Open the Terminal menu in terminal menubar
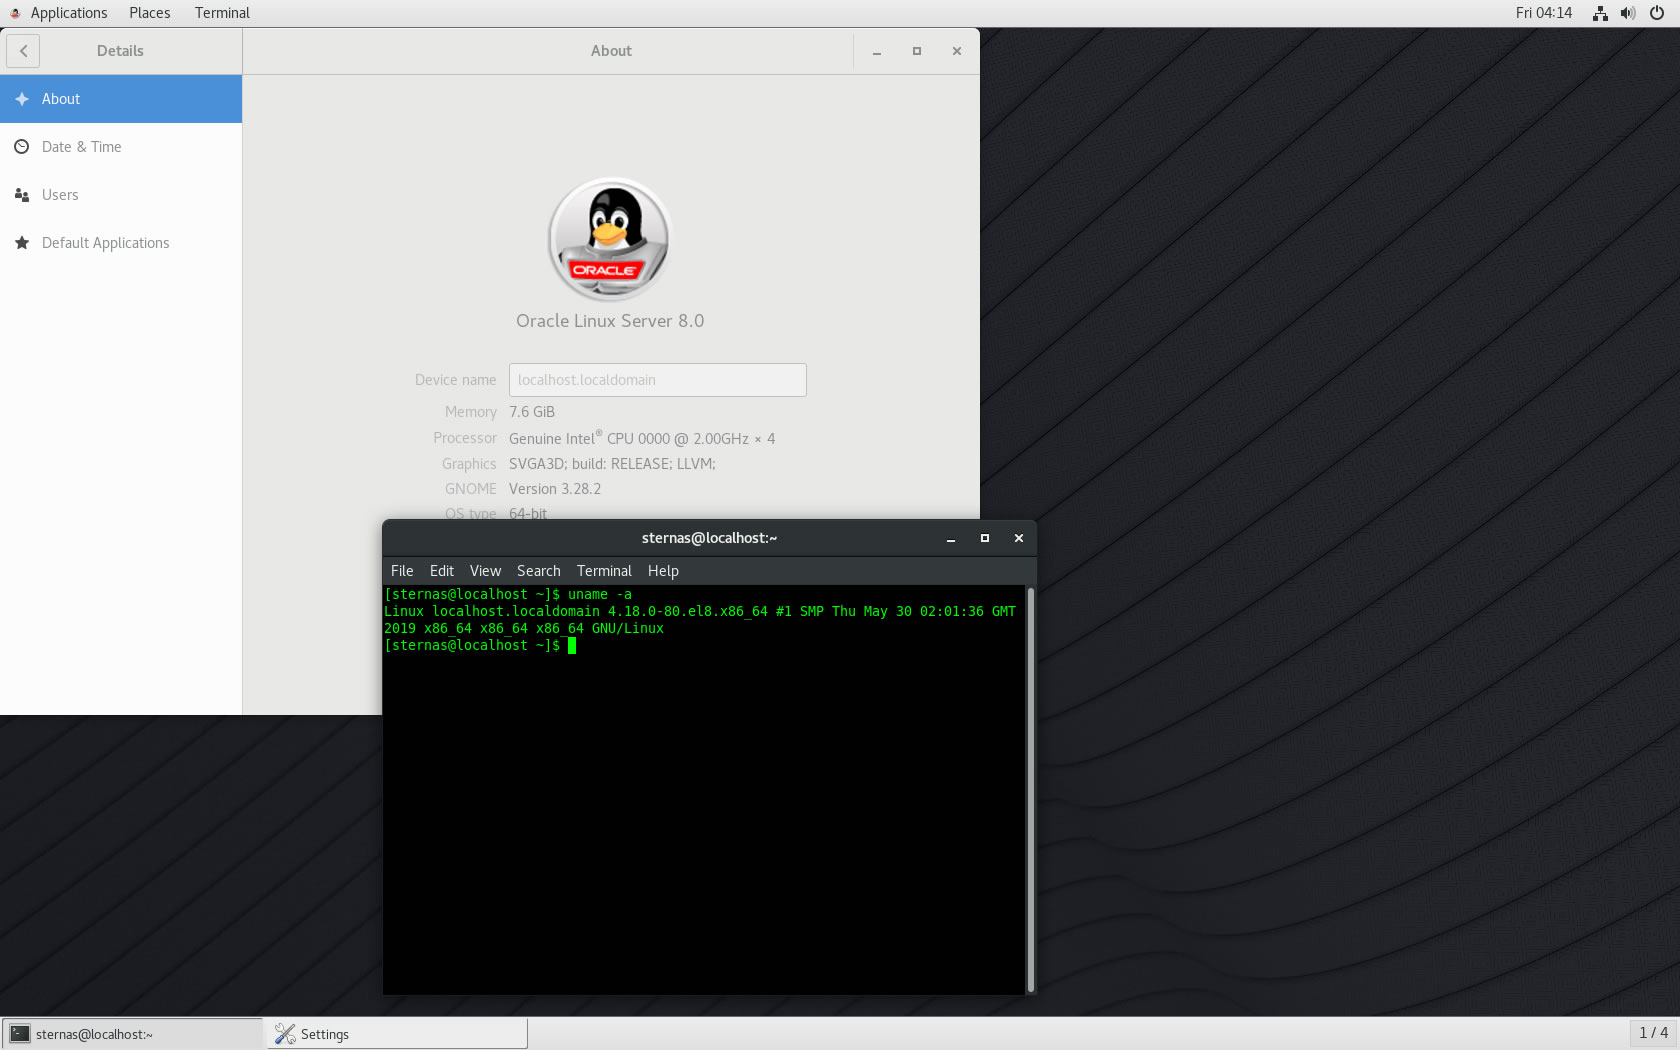 [604, 571]
